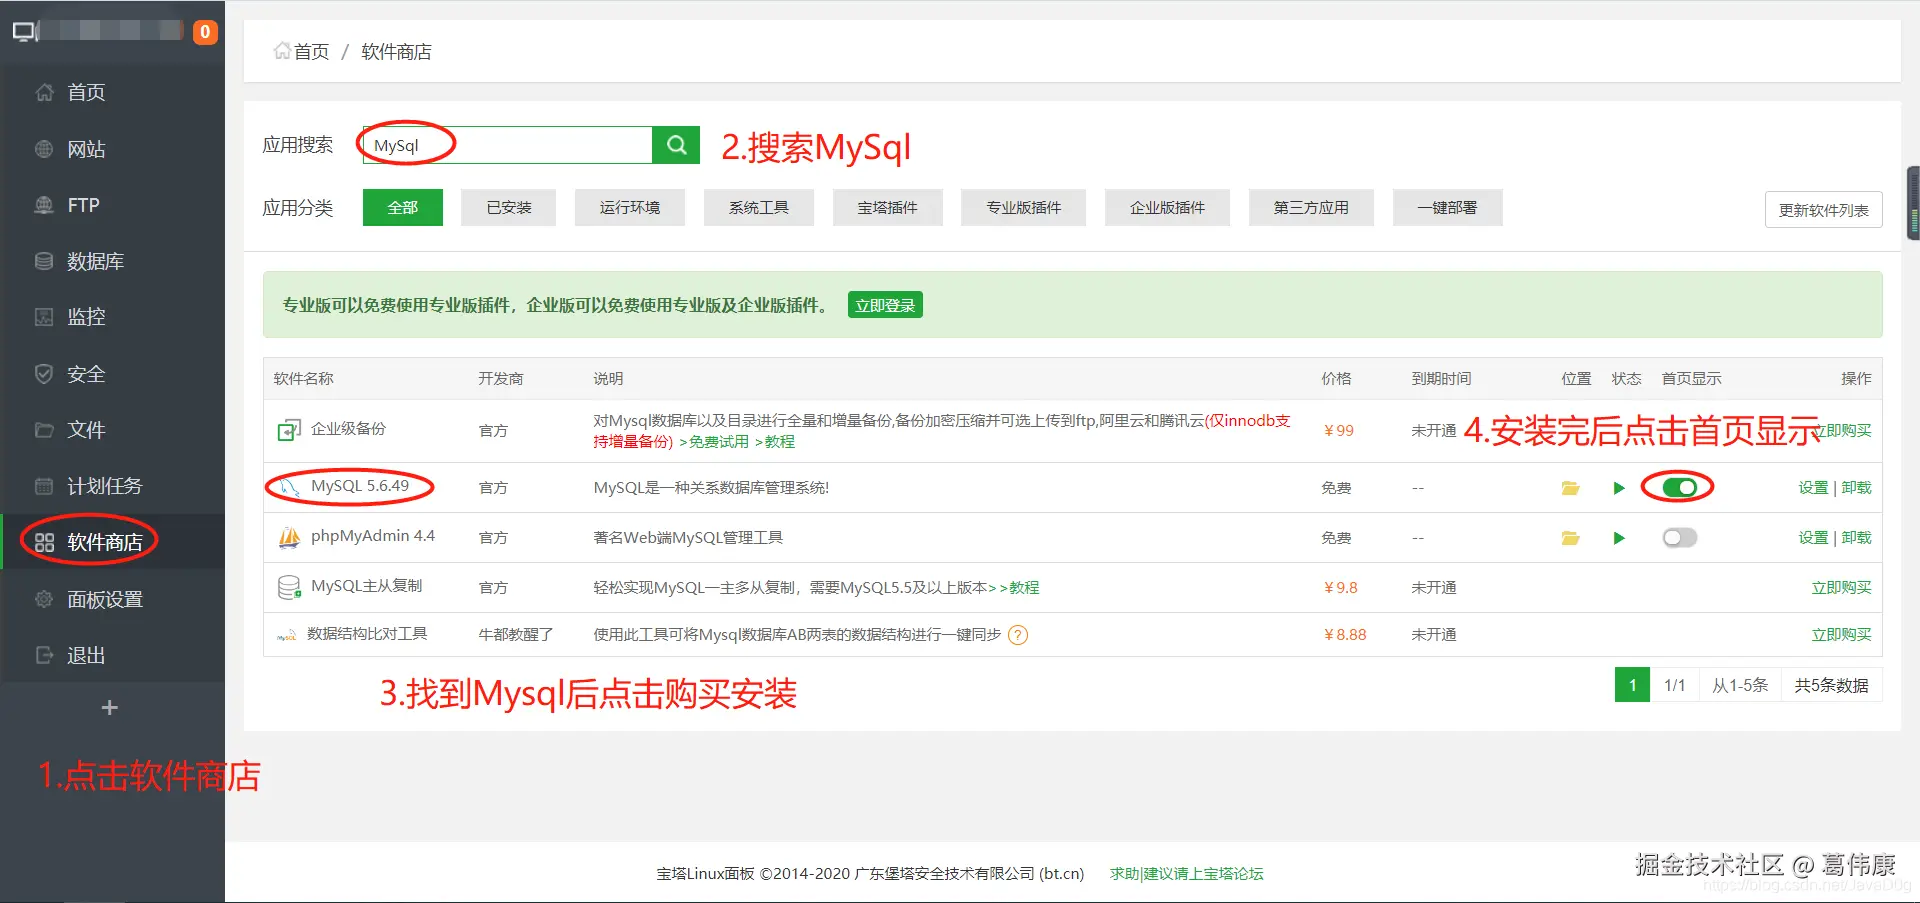This screenshot has height=903, width=1920.
Task: Open 设置 for MySQL 5.6.49
Action: [x=1813, y=488]
